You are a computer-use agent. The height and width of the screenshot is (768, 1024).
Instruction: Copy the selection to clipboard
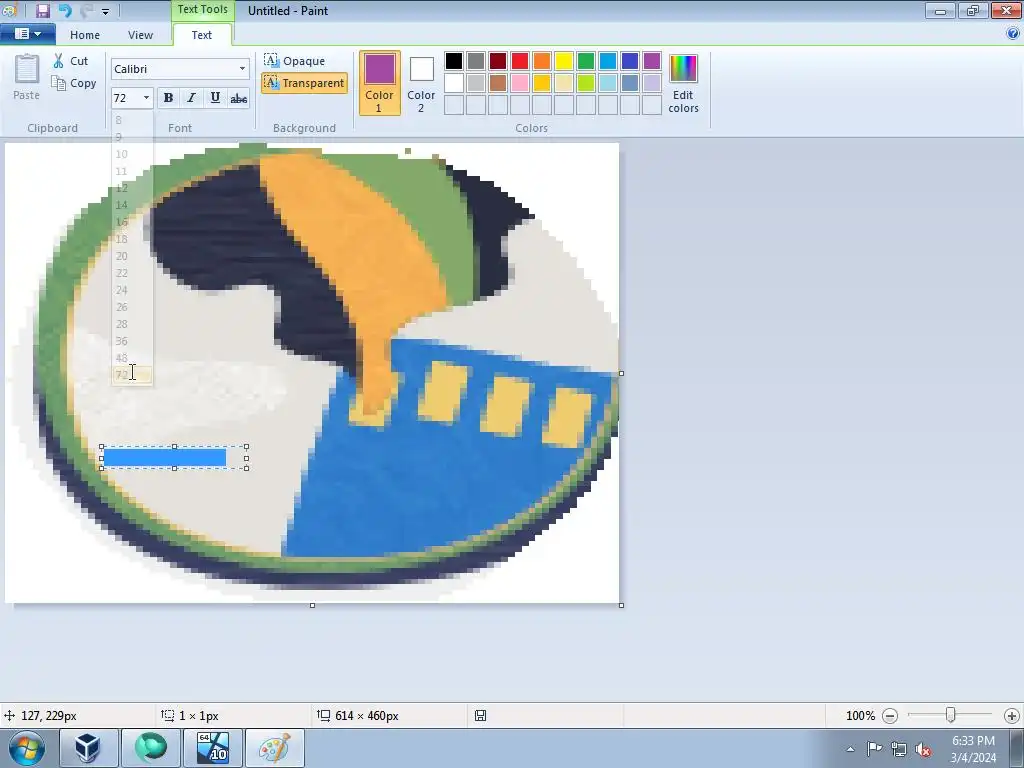[74, 83]
